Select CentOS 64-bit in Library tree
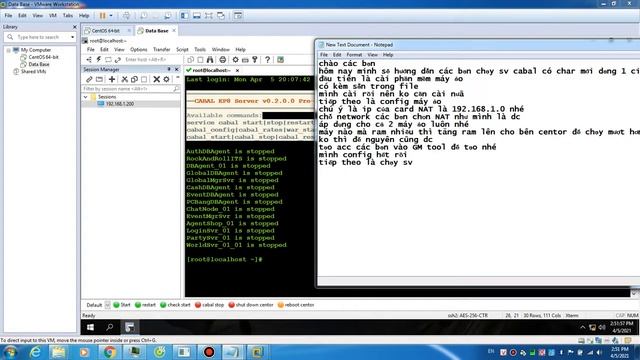Screen dimensions: 640x360 pyautogui.click(x=43, y=57)
